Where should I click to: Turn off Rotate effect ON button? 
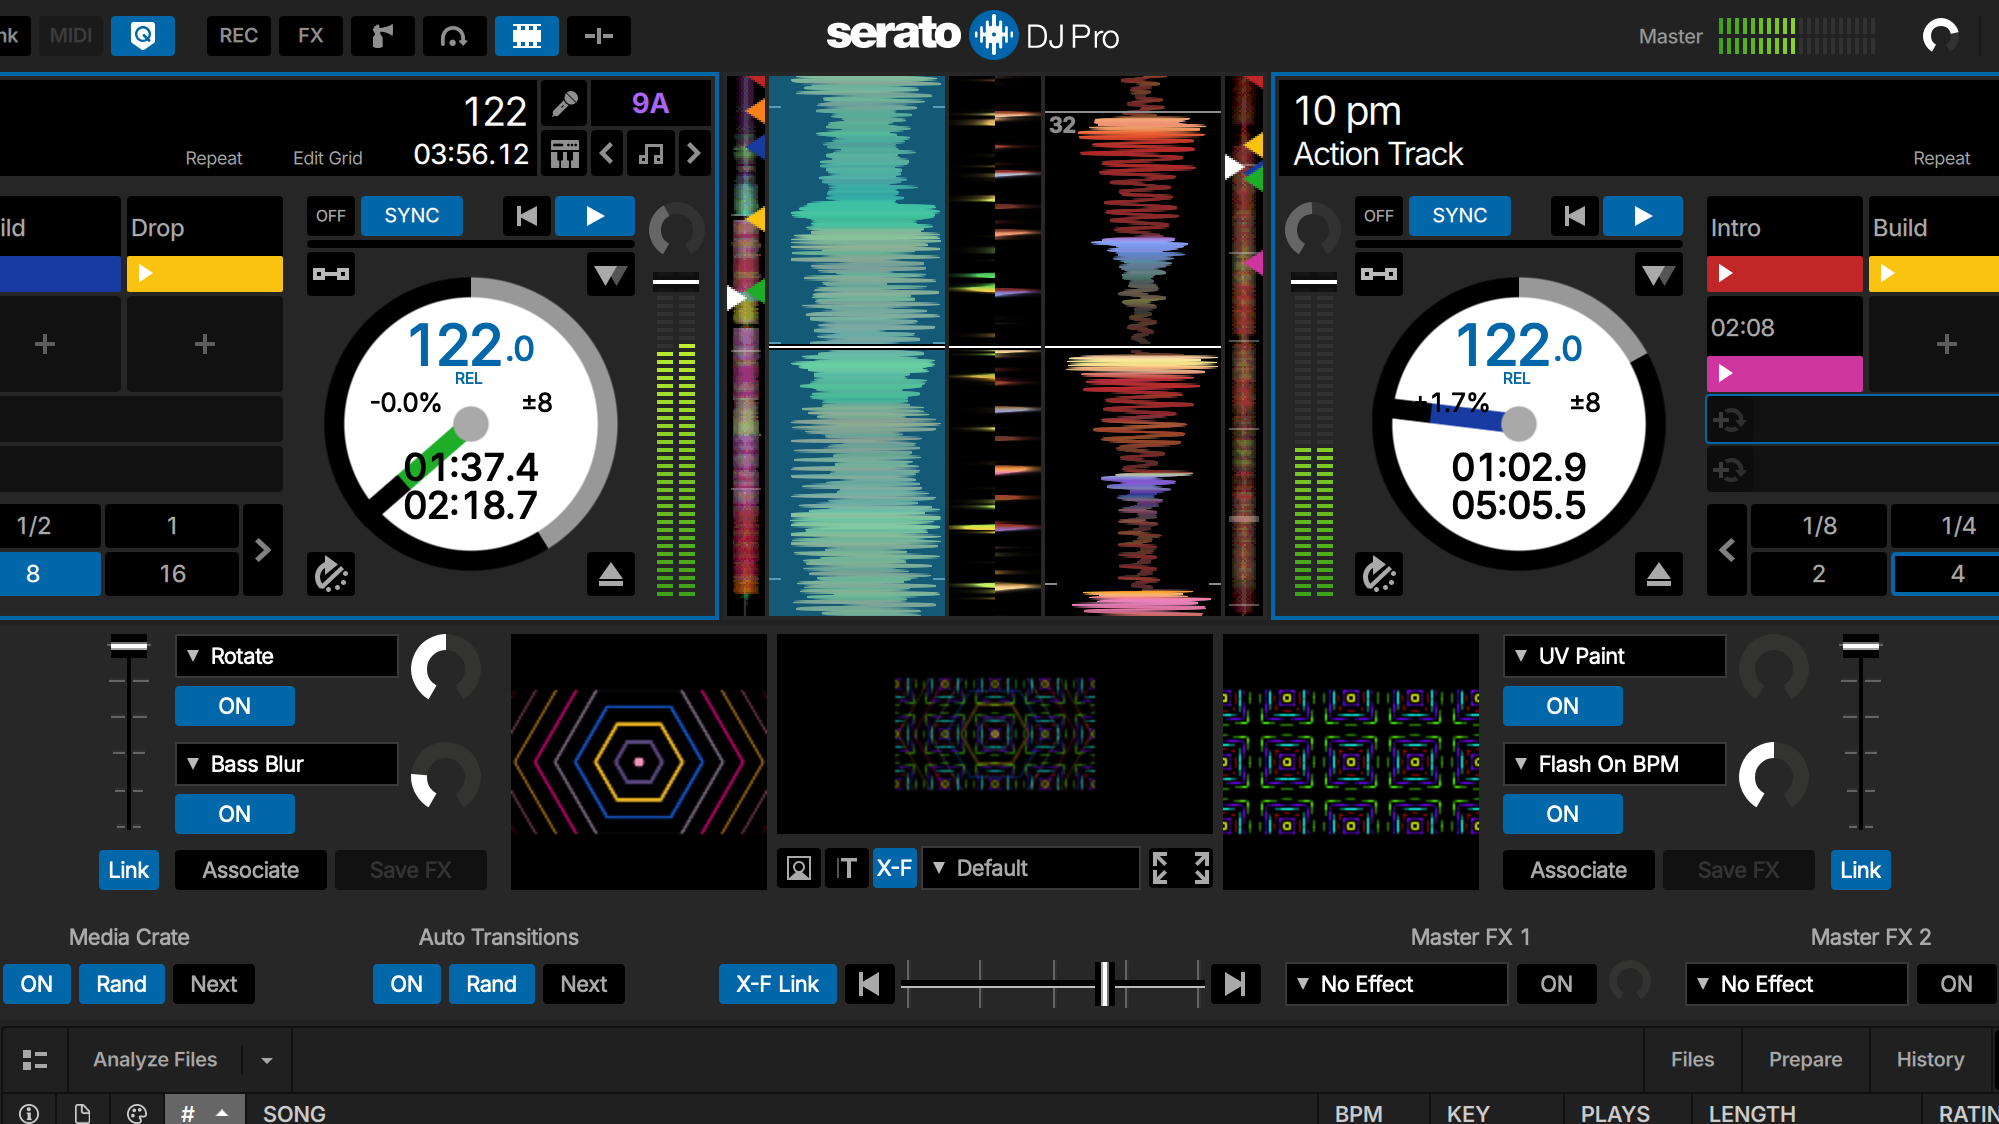(x=235, y=706)
